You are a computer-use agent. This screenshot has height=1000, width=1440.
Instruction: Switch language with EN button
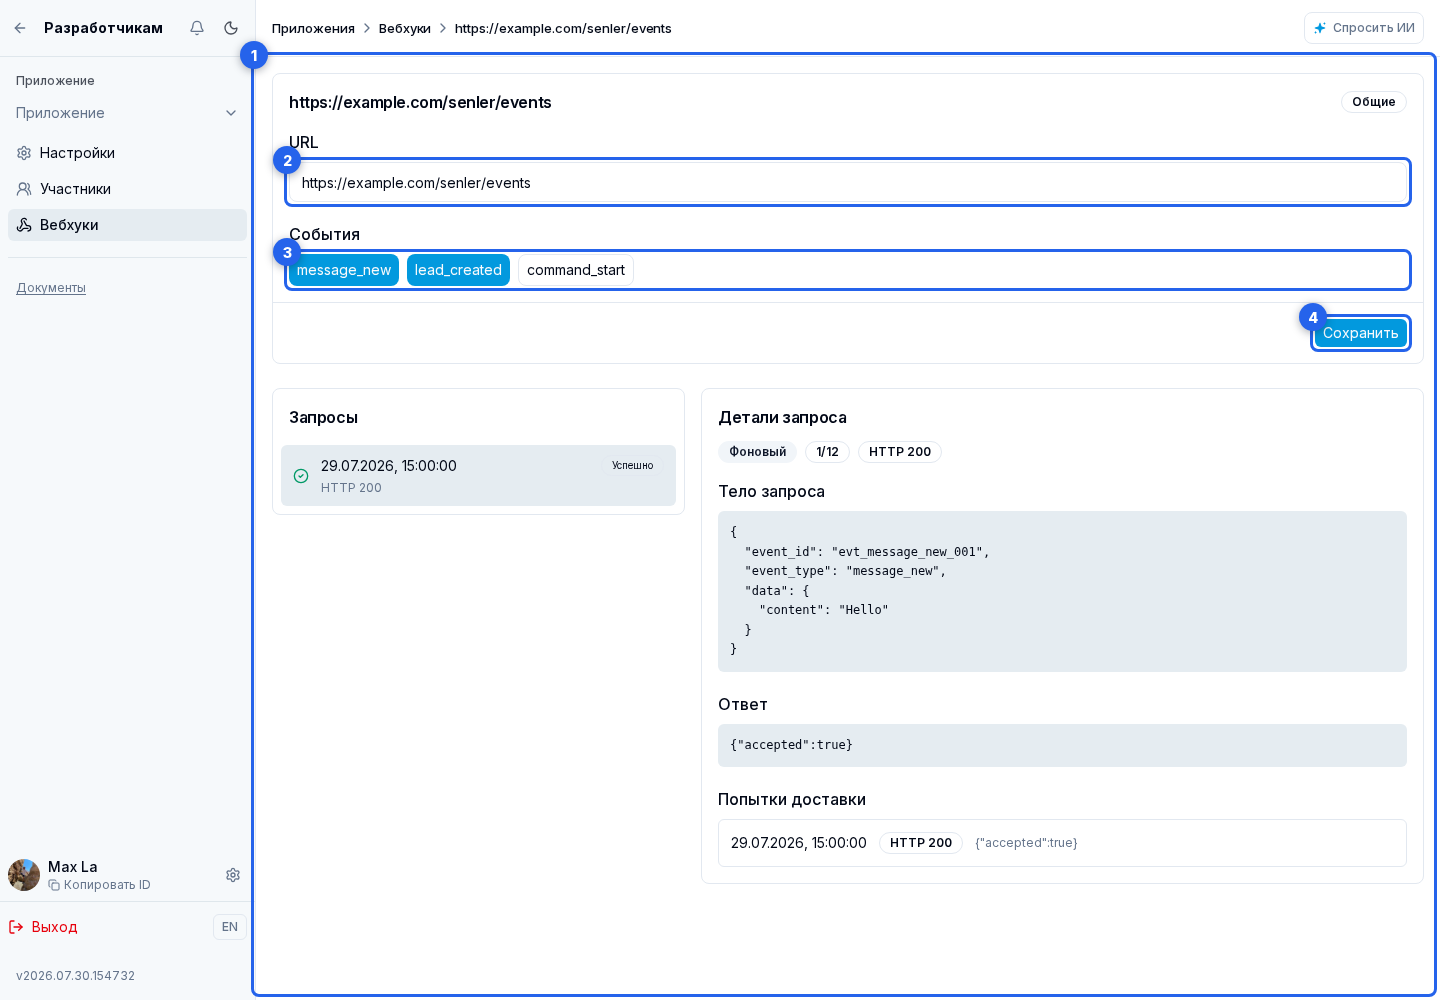(230, 927)
